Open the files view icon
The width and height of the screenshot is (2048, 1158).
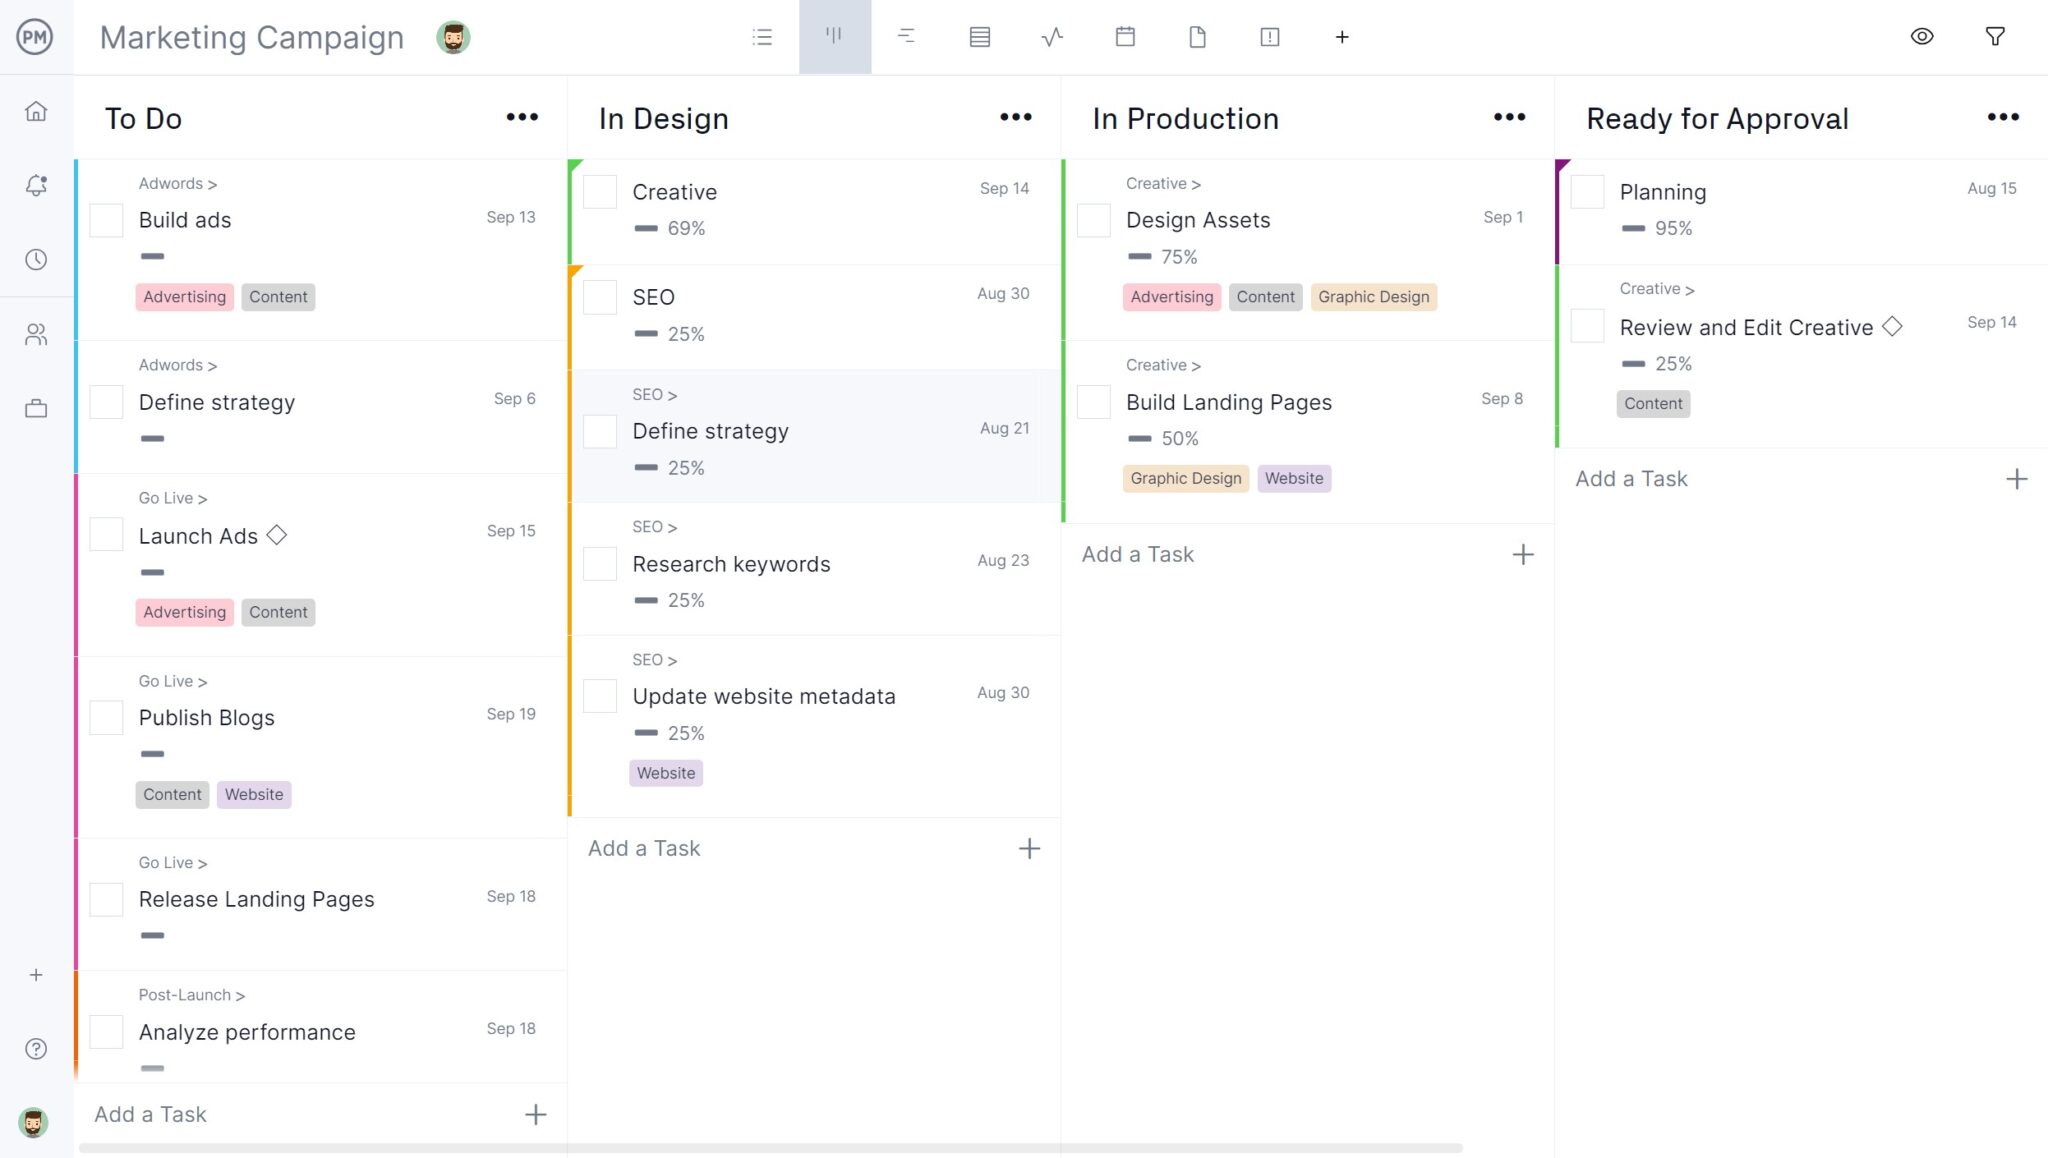click(x=1197, y=37)
